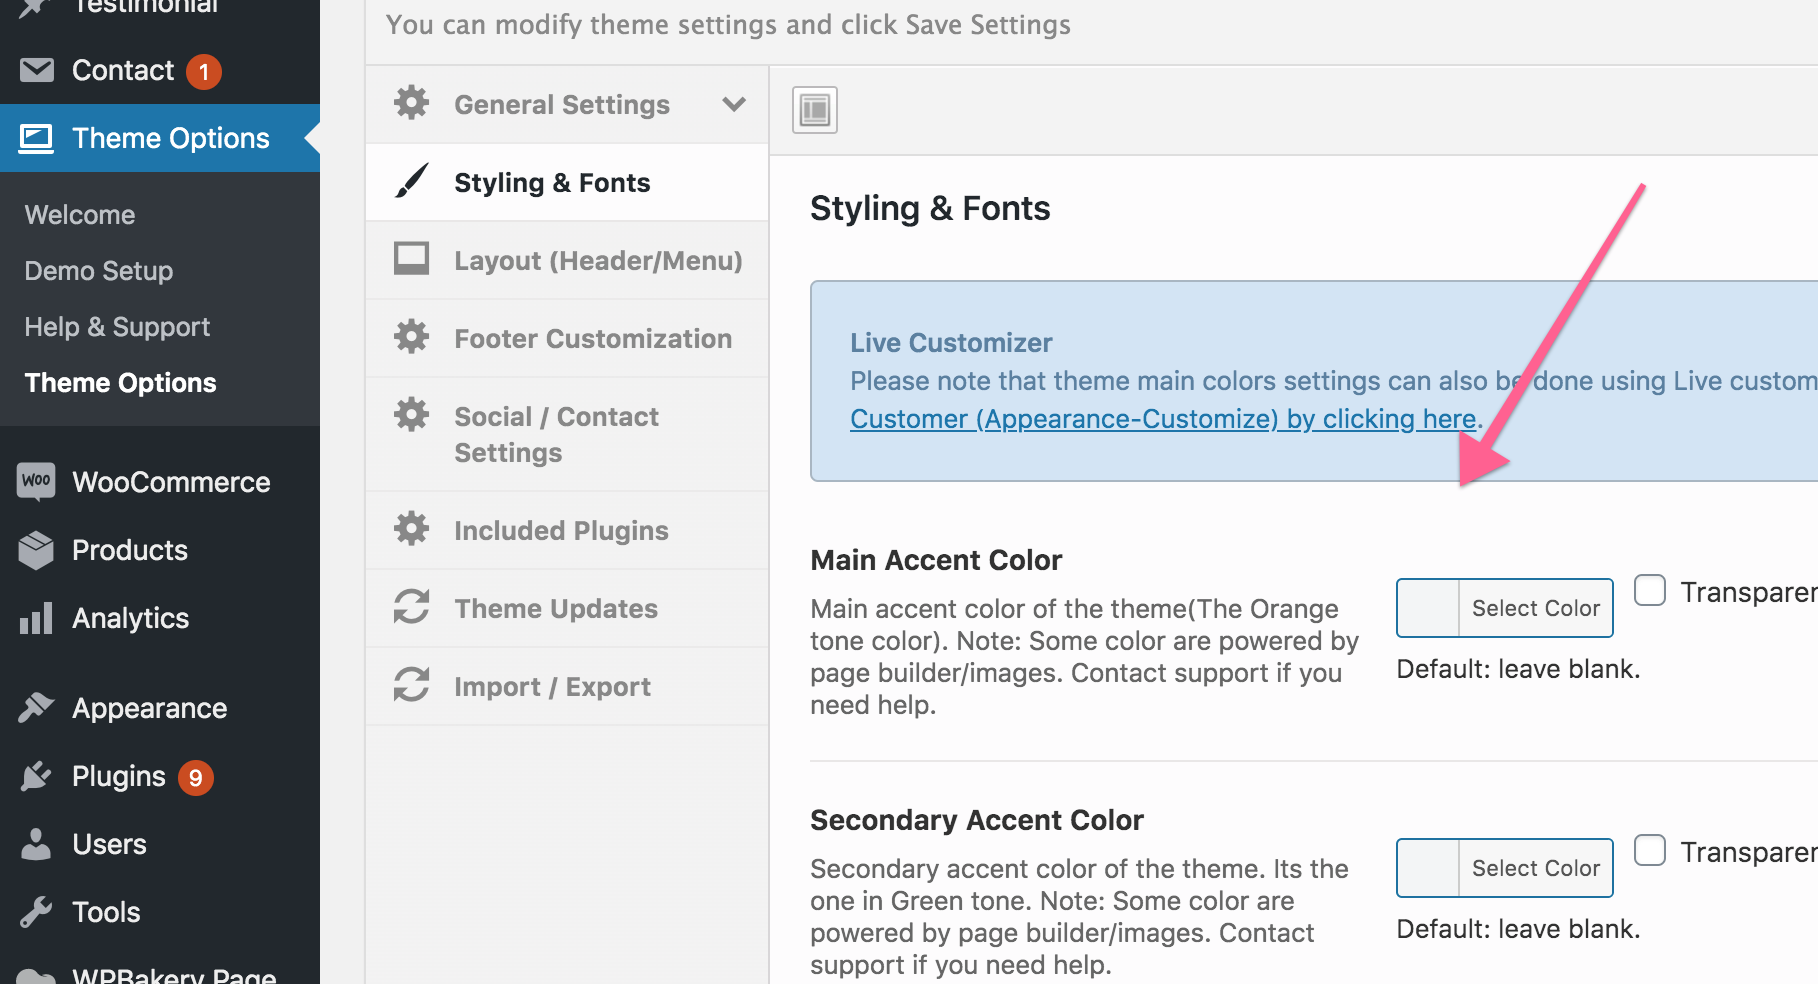Click the Users person icon
Image resolution: width=1818 pixels, height=984 pixels.
tap(36, 844)
